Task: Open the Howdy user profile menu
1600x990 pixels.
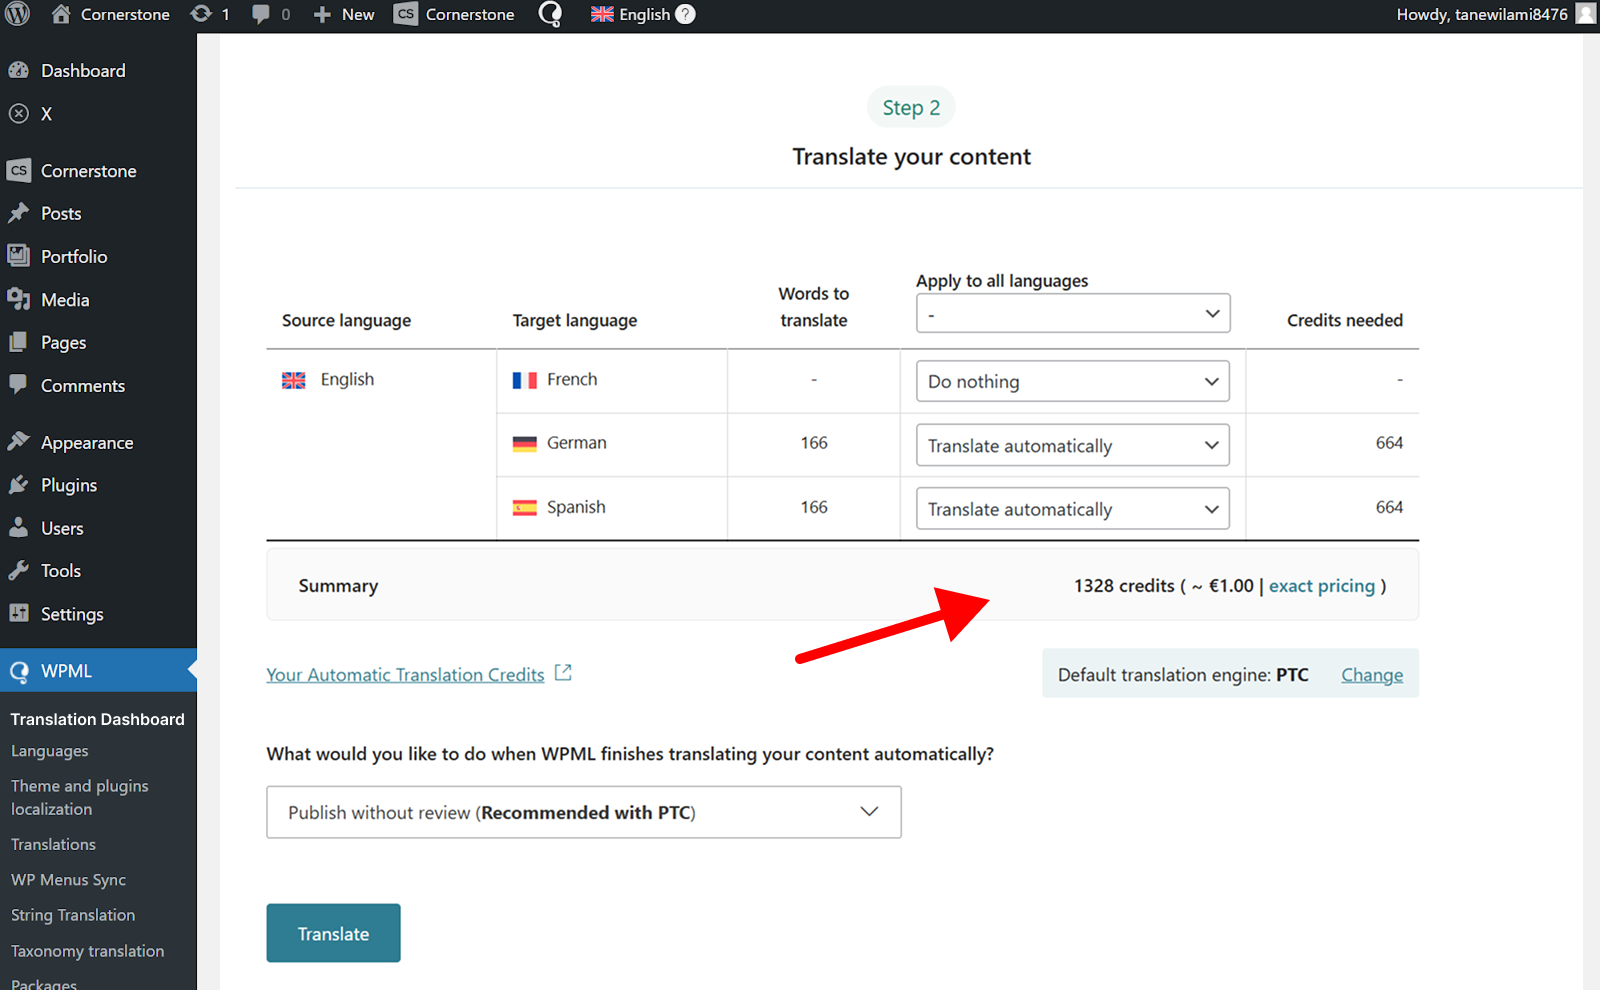Action: click(x=1480, y=14)
